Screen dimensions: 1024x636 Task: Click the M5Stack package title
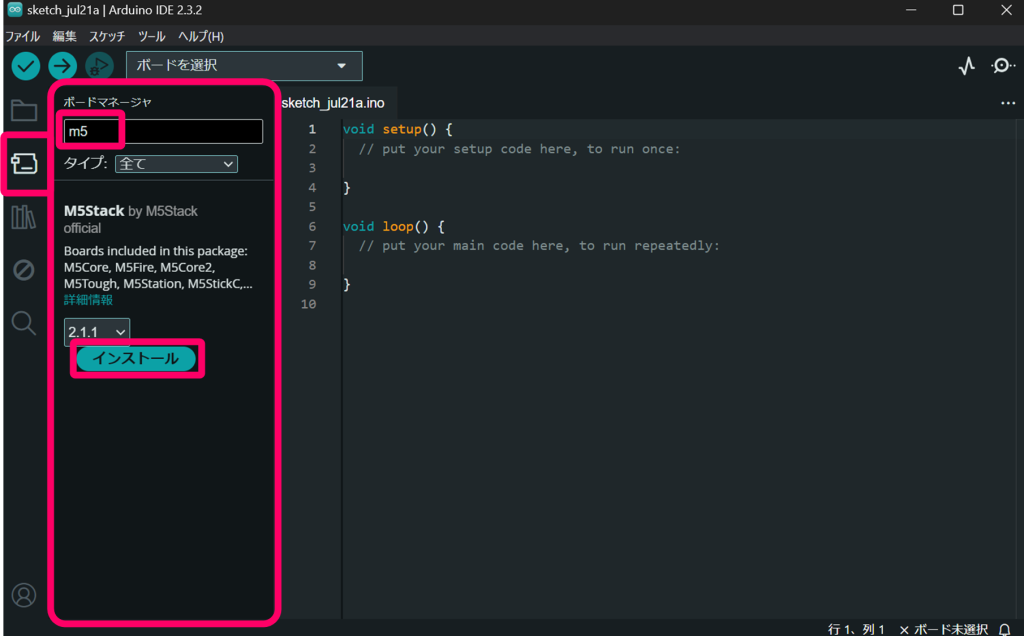click(94, 211)
